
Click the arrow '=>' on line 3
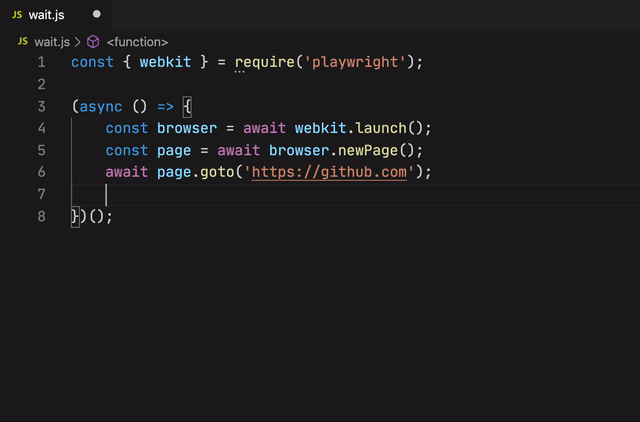(x=165, y=107)
